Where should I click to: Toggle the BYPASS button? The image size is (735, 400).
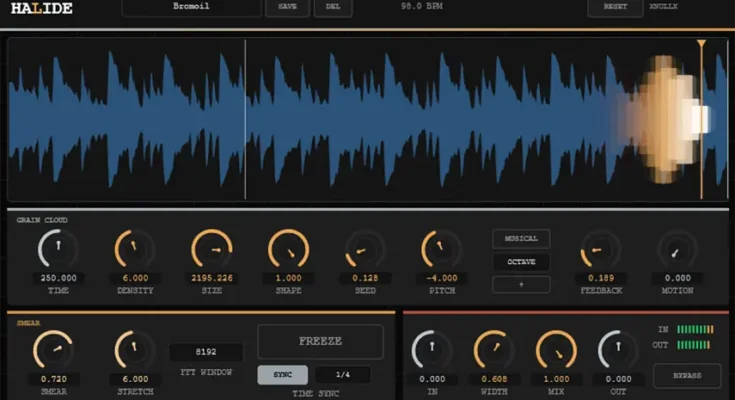687,376
